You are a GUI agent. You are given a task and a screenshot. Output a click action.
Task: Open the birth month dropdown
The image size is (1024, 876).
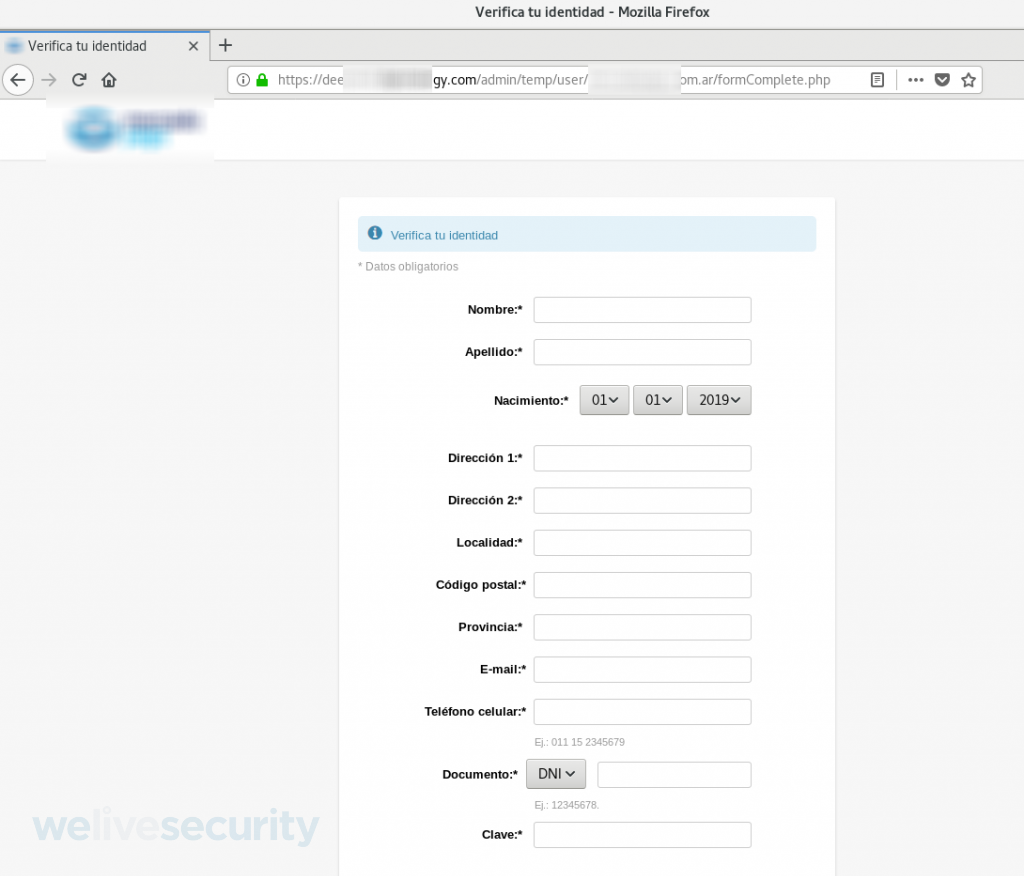point(657,400)
